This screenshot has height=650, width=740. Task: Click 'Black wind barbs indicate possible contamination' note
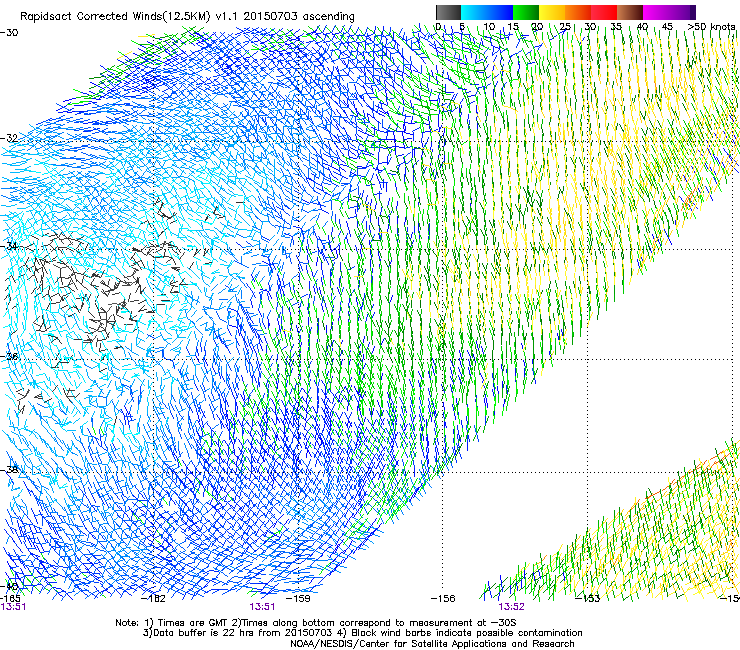pos(467,633)
